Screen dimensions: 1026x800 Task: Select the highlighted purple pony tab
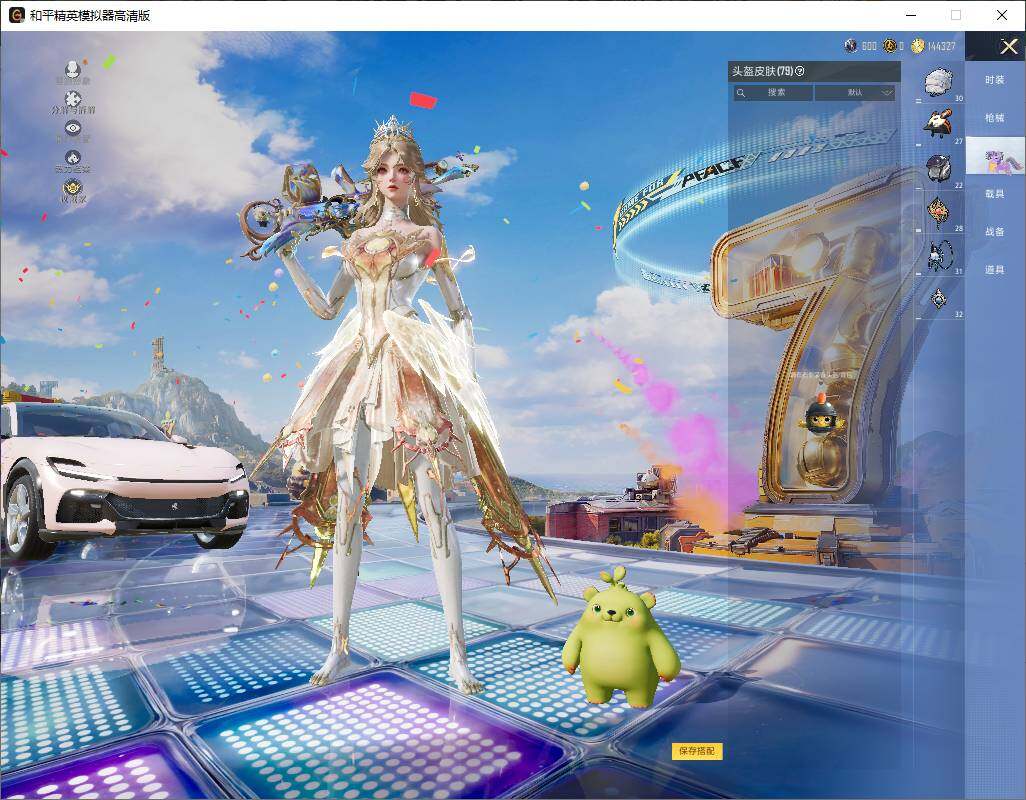coord(995,156)
